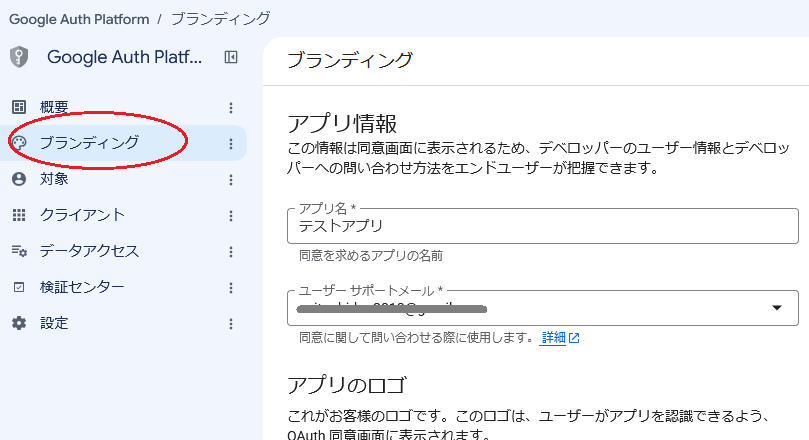Click the クライアント grid icon
This screenshot has width=809, height=440.
pos(19,215)
